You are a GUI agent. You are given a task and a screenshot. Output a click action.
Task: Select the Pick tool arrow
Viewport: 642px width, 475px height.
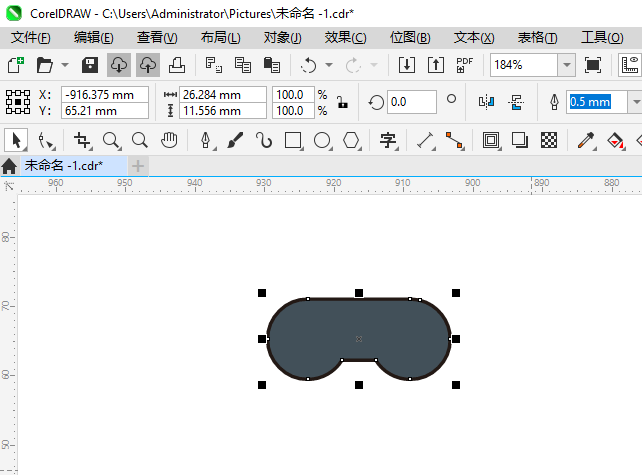tap(16, 140)
